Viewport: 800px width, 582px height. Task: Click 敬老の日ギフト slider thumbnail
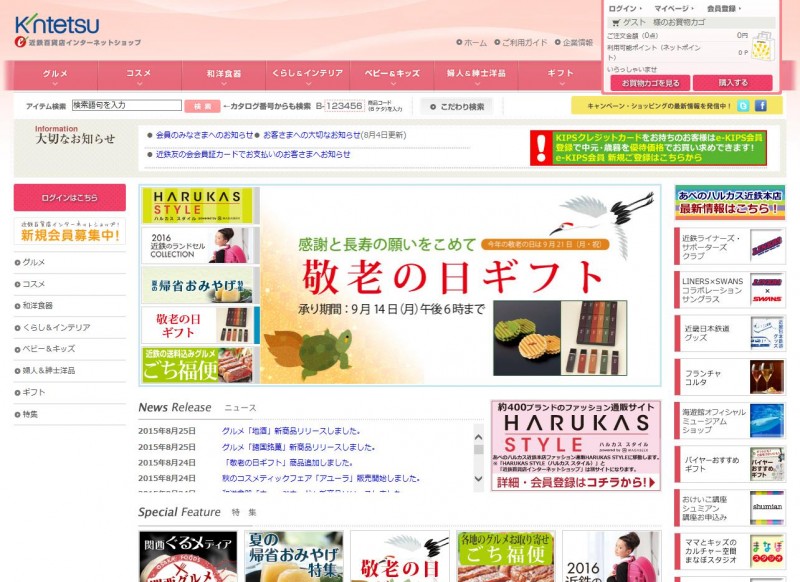(201, 325)
